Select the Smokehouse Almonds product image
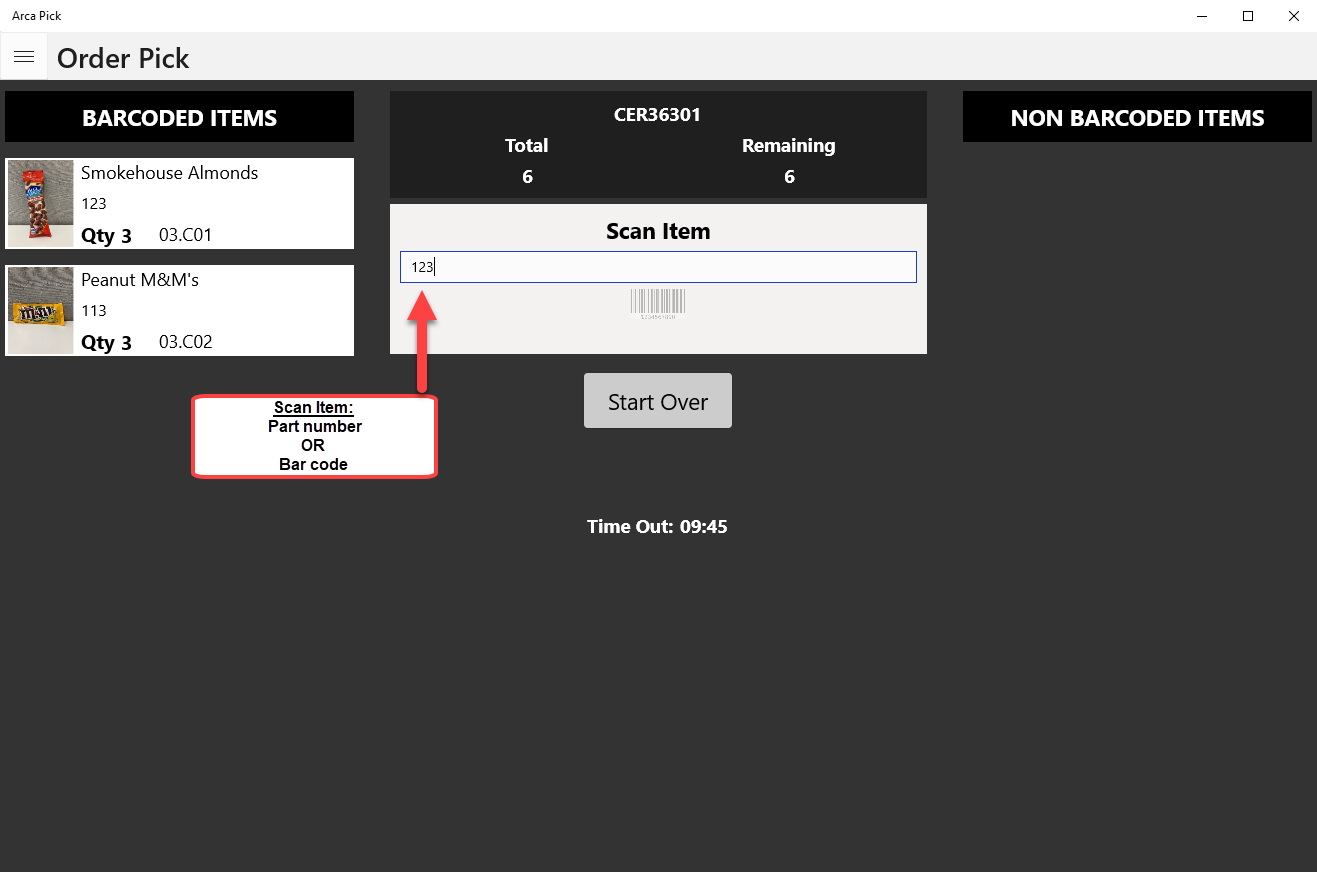This screenshot has width=1317, height=873. [41, 204]
